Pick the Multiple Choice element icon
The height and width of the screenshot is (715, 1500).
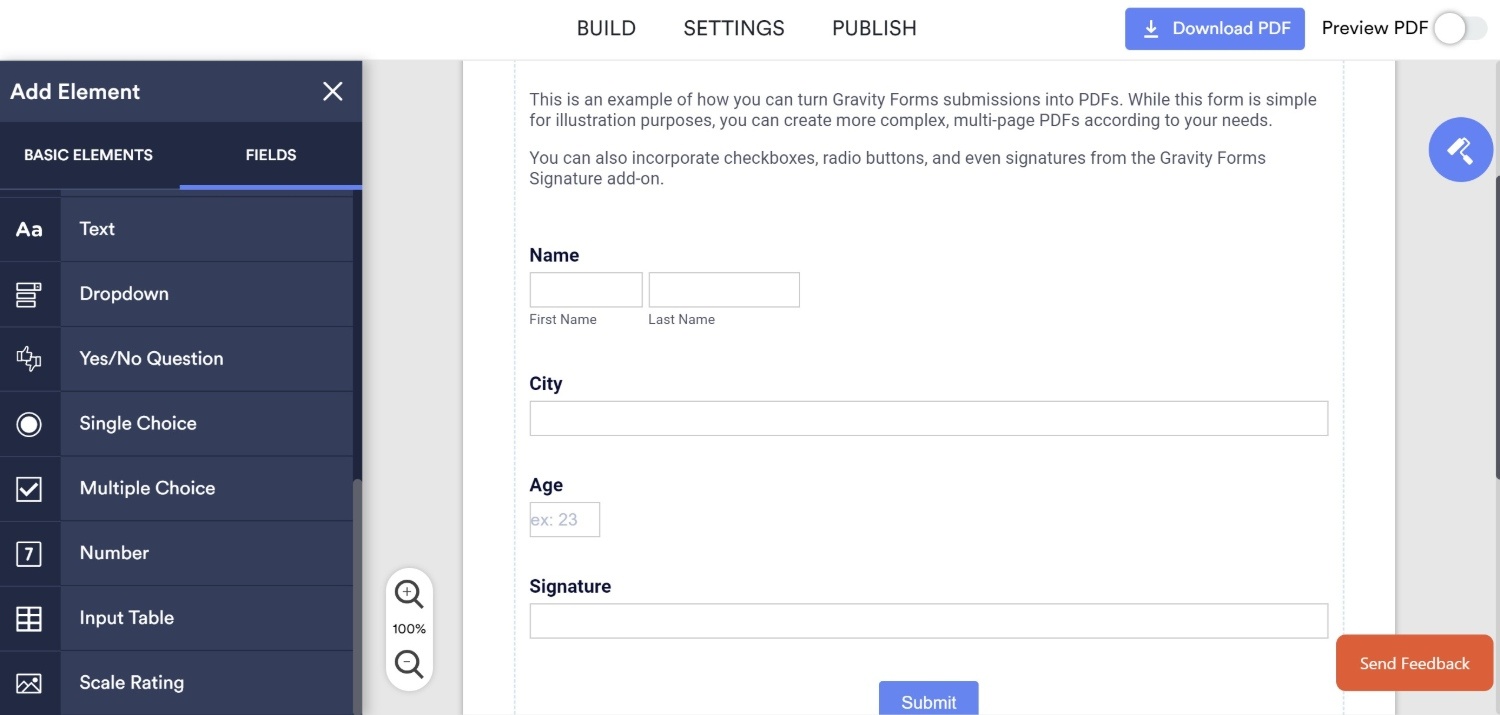tap(29, 488)
